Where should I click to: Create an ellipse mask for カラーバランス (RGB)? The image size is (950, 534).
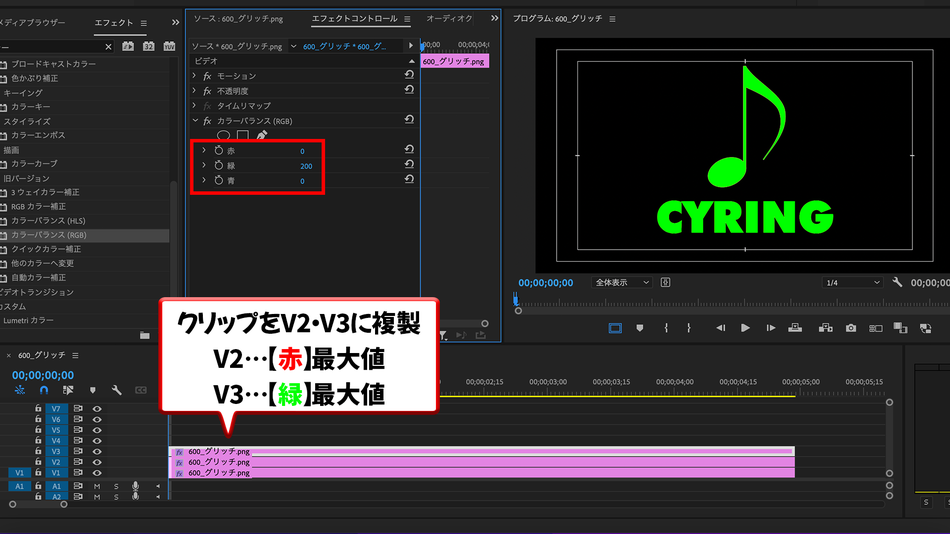click(224, 135)
